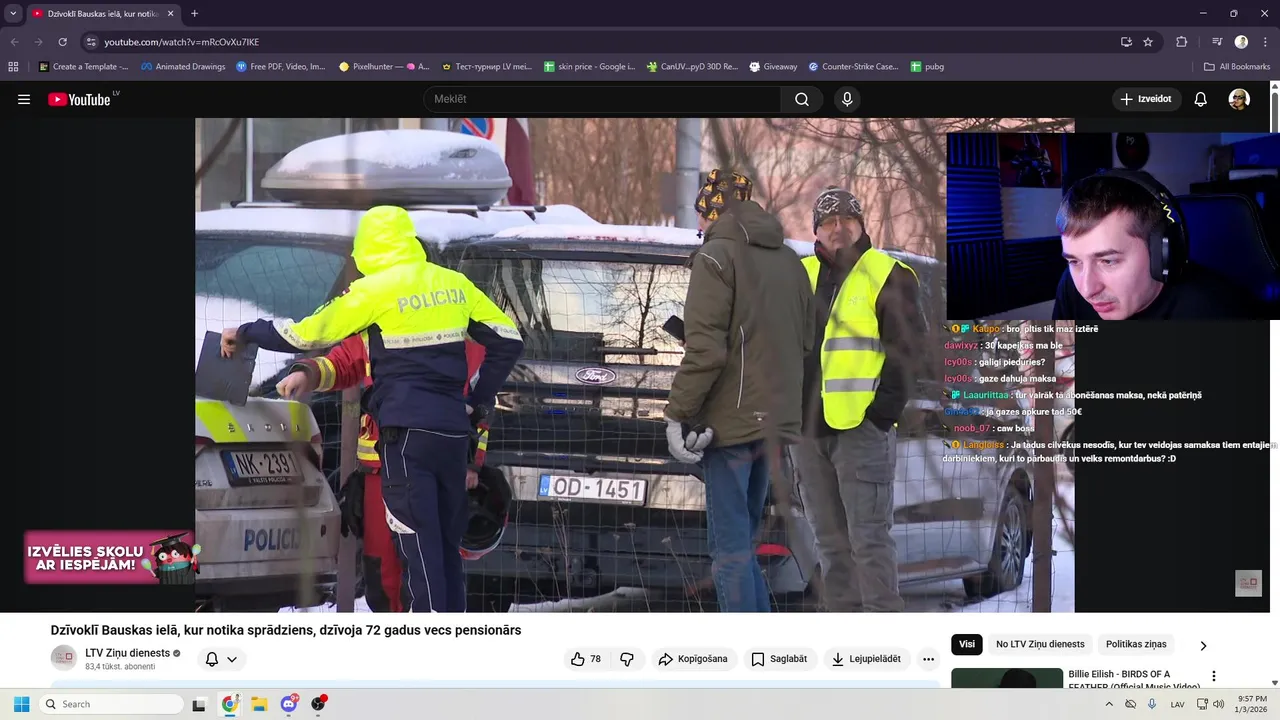Screen dimensions: 1280x720
Task: Open the YouTube guide hamburger menu
Action: [24, 99]
